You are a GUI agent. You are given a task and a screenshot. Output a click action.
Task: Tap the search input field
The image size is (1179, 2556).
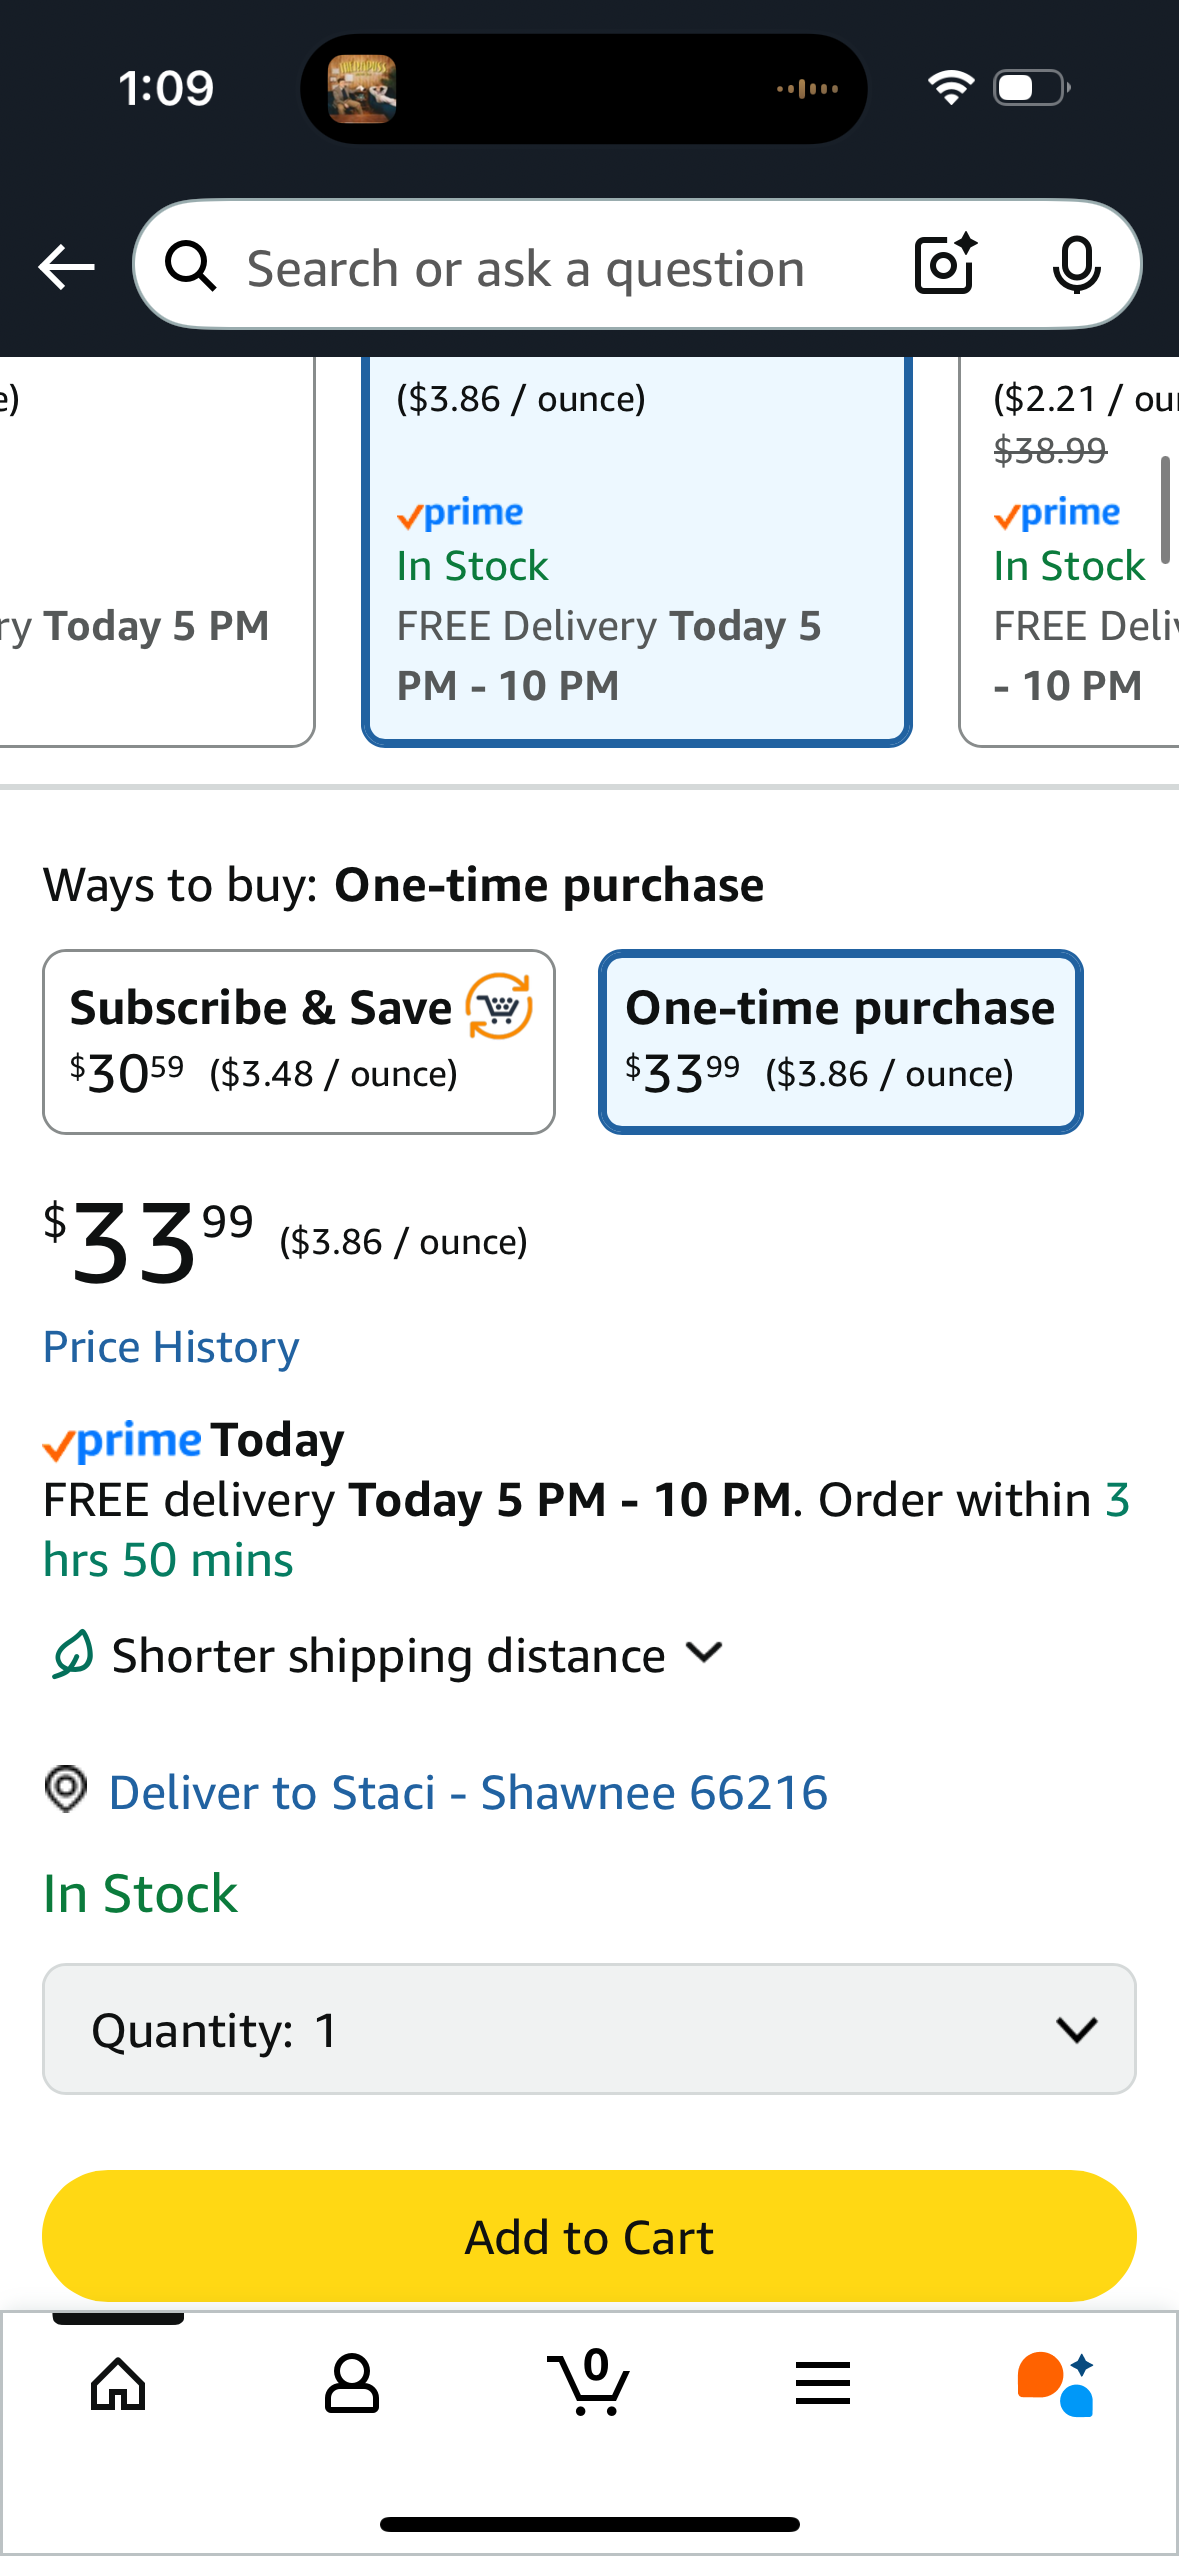(x=525, y=267)
